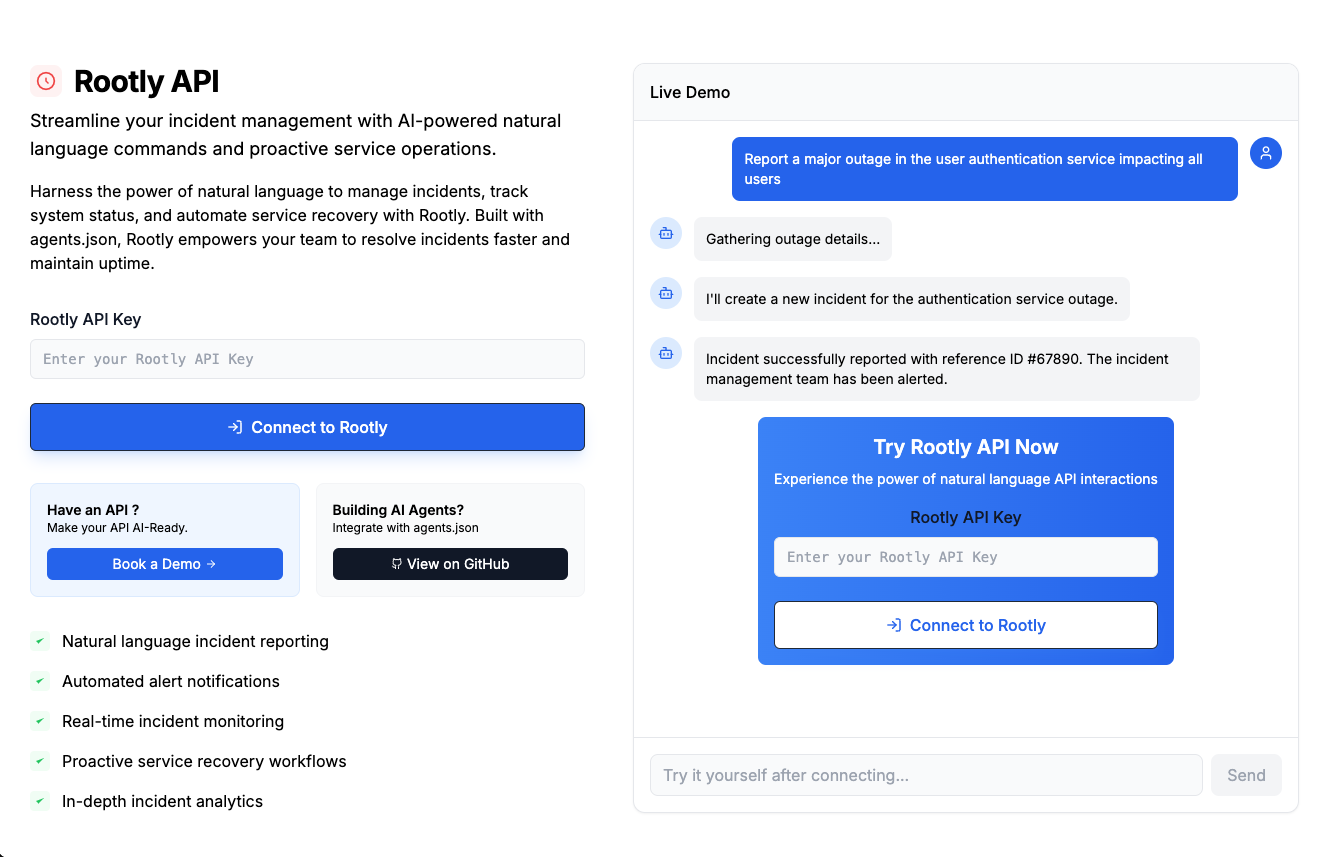The height and width of the screenshot is (857, 1330).
Task: Click the 'Try it yourself' chat input
Action: point(926,775)
